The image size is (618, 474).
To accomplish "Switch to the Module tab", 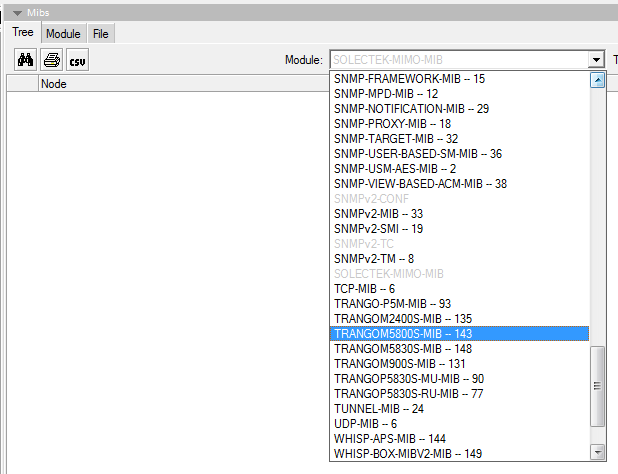I will click(63, 34).
